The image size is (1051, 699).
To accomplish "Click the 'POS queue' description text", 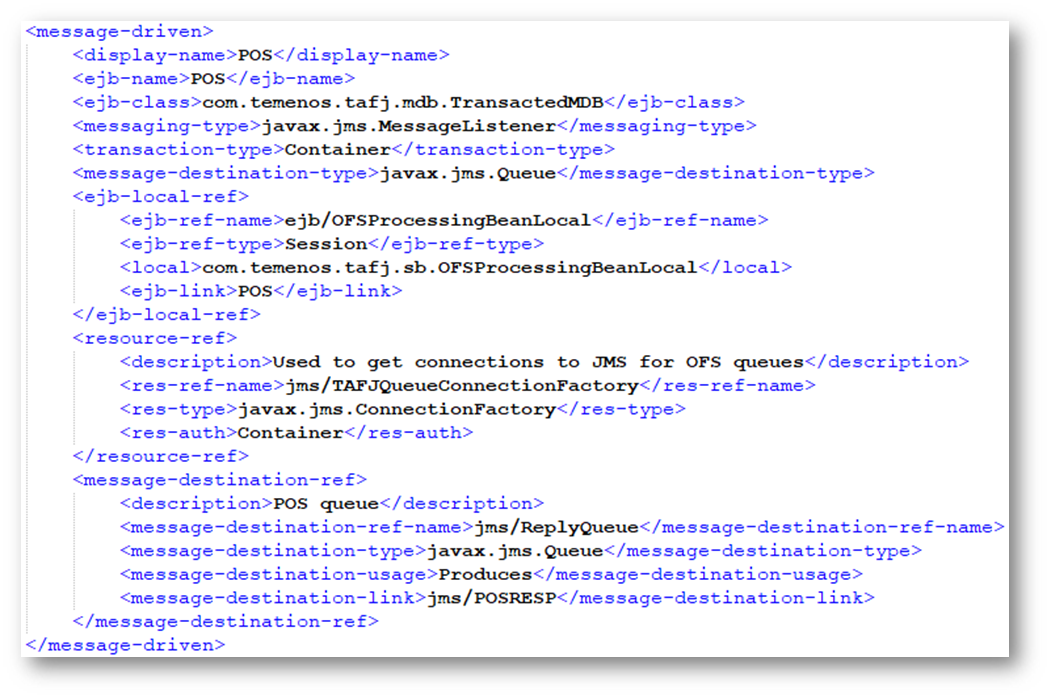I will (x=326, y=504).
